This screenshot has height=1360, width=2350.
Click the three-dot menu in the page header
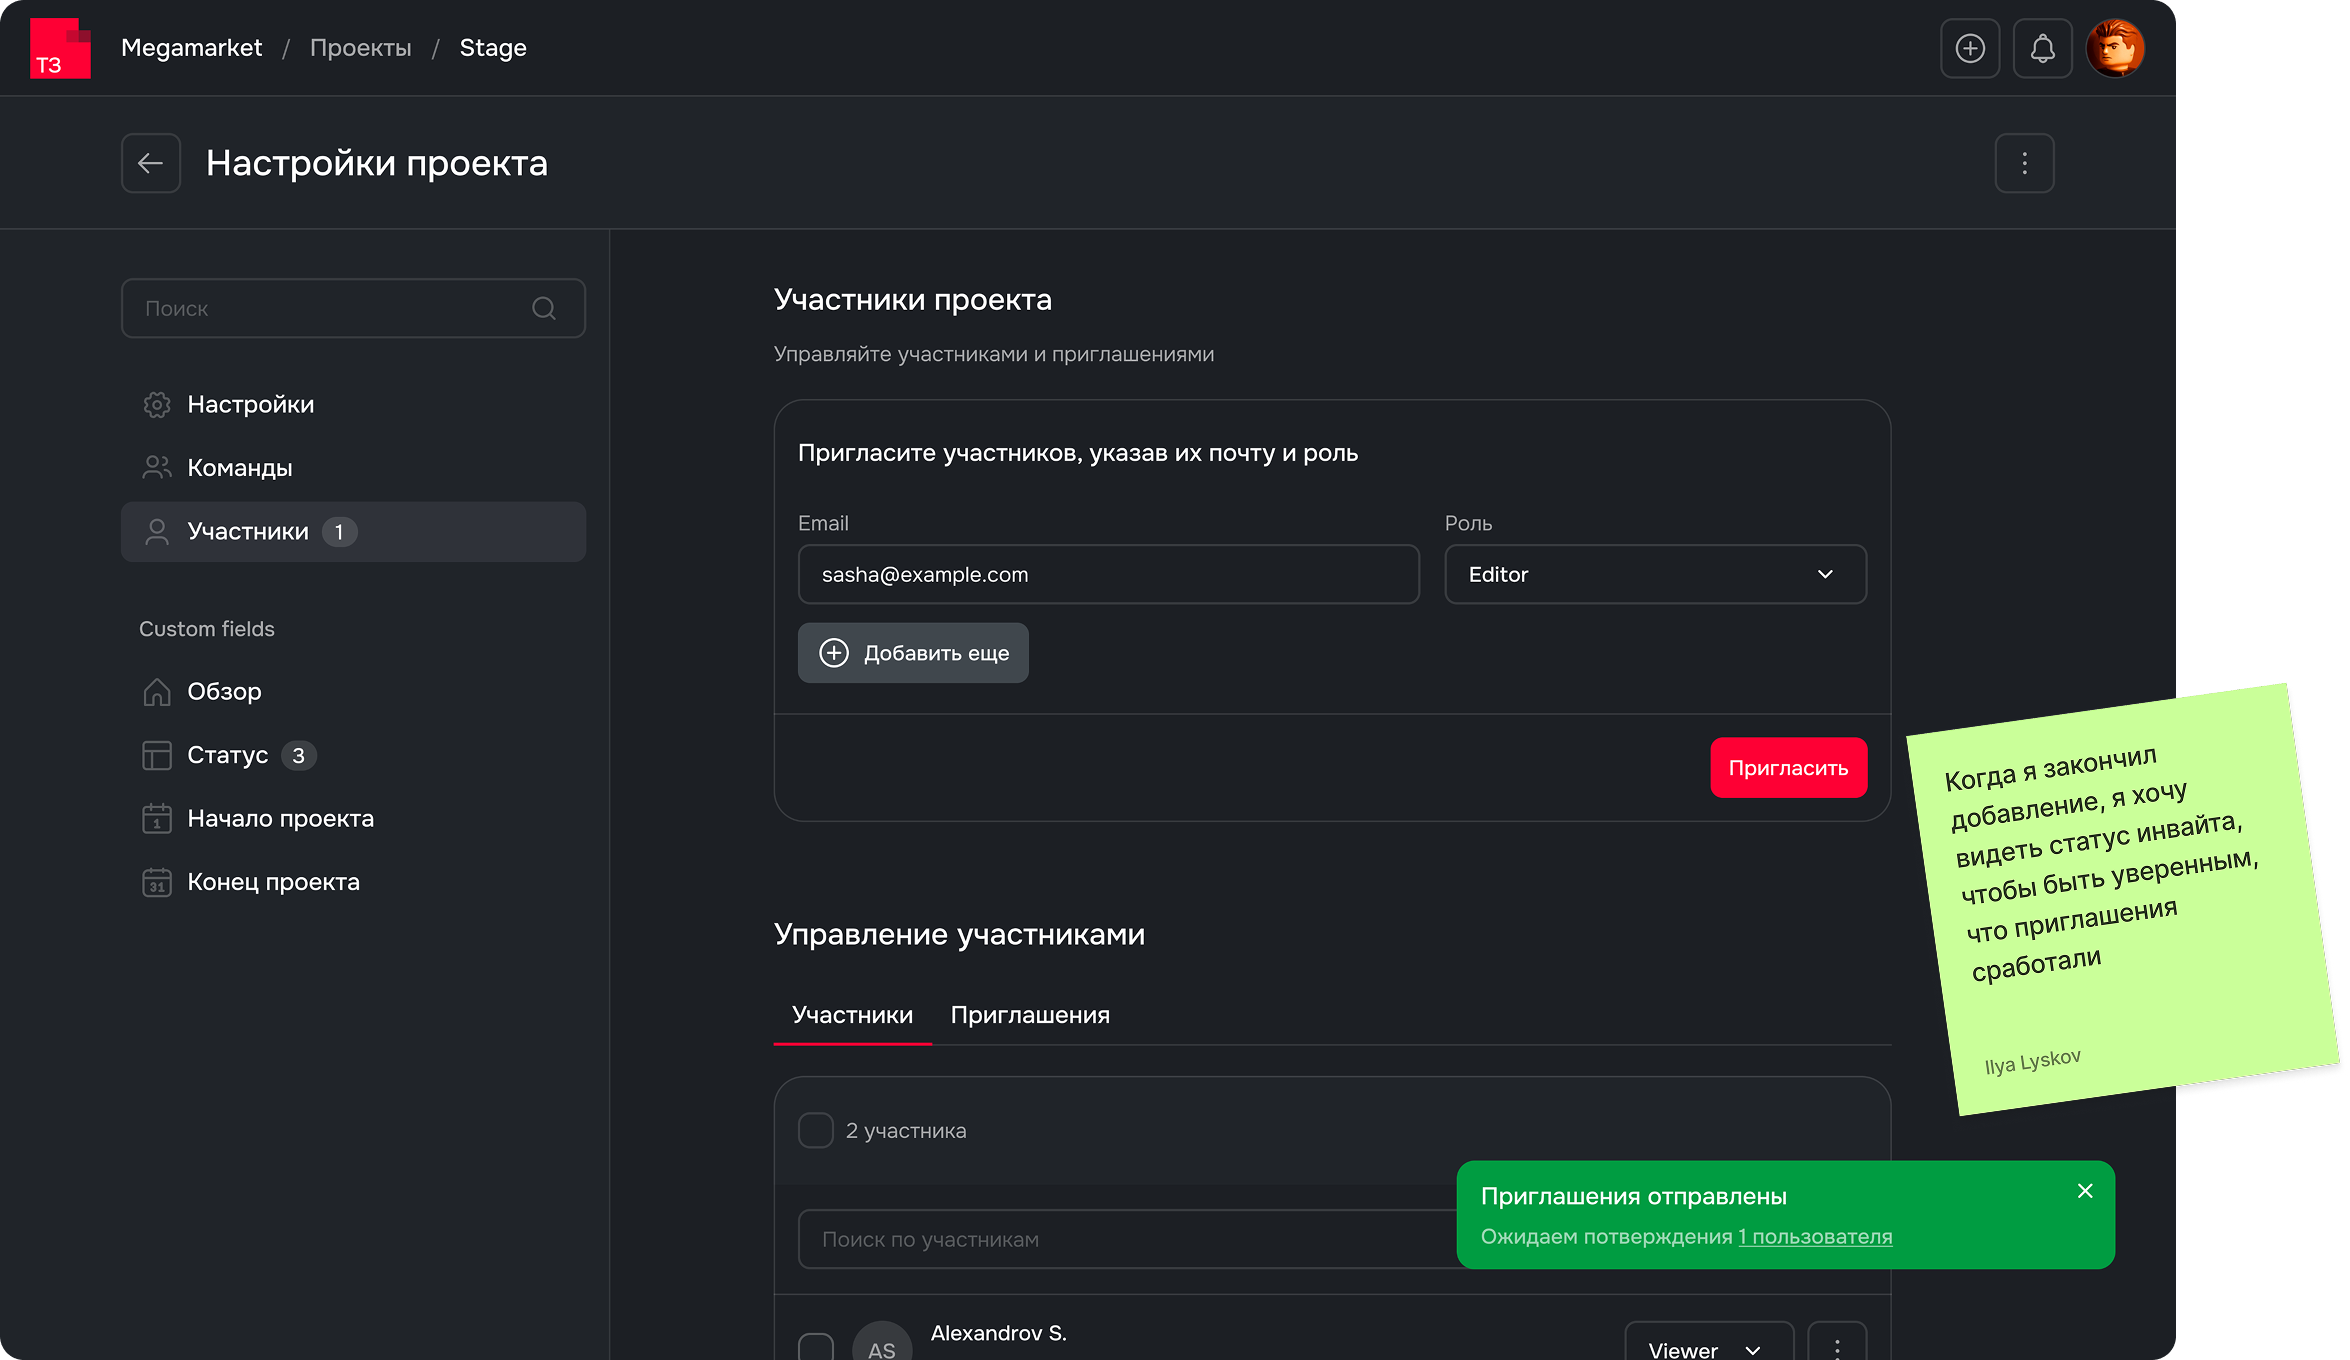coord(2024,163)
